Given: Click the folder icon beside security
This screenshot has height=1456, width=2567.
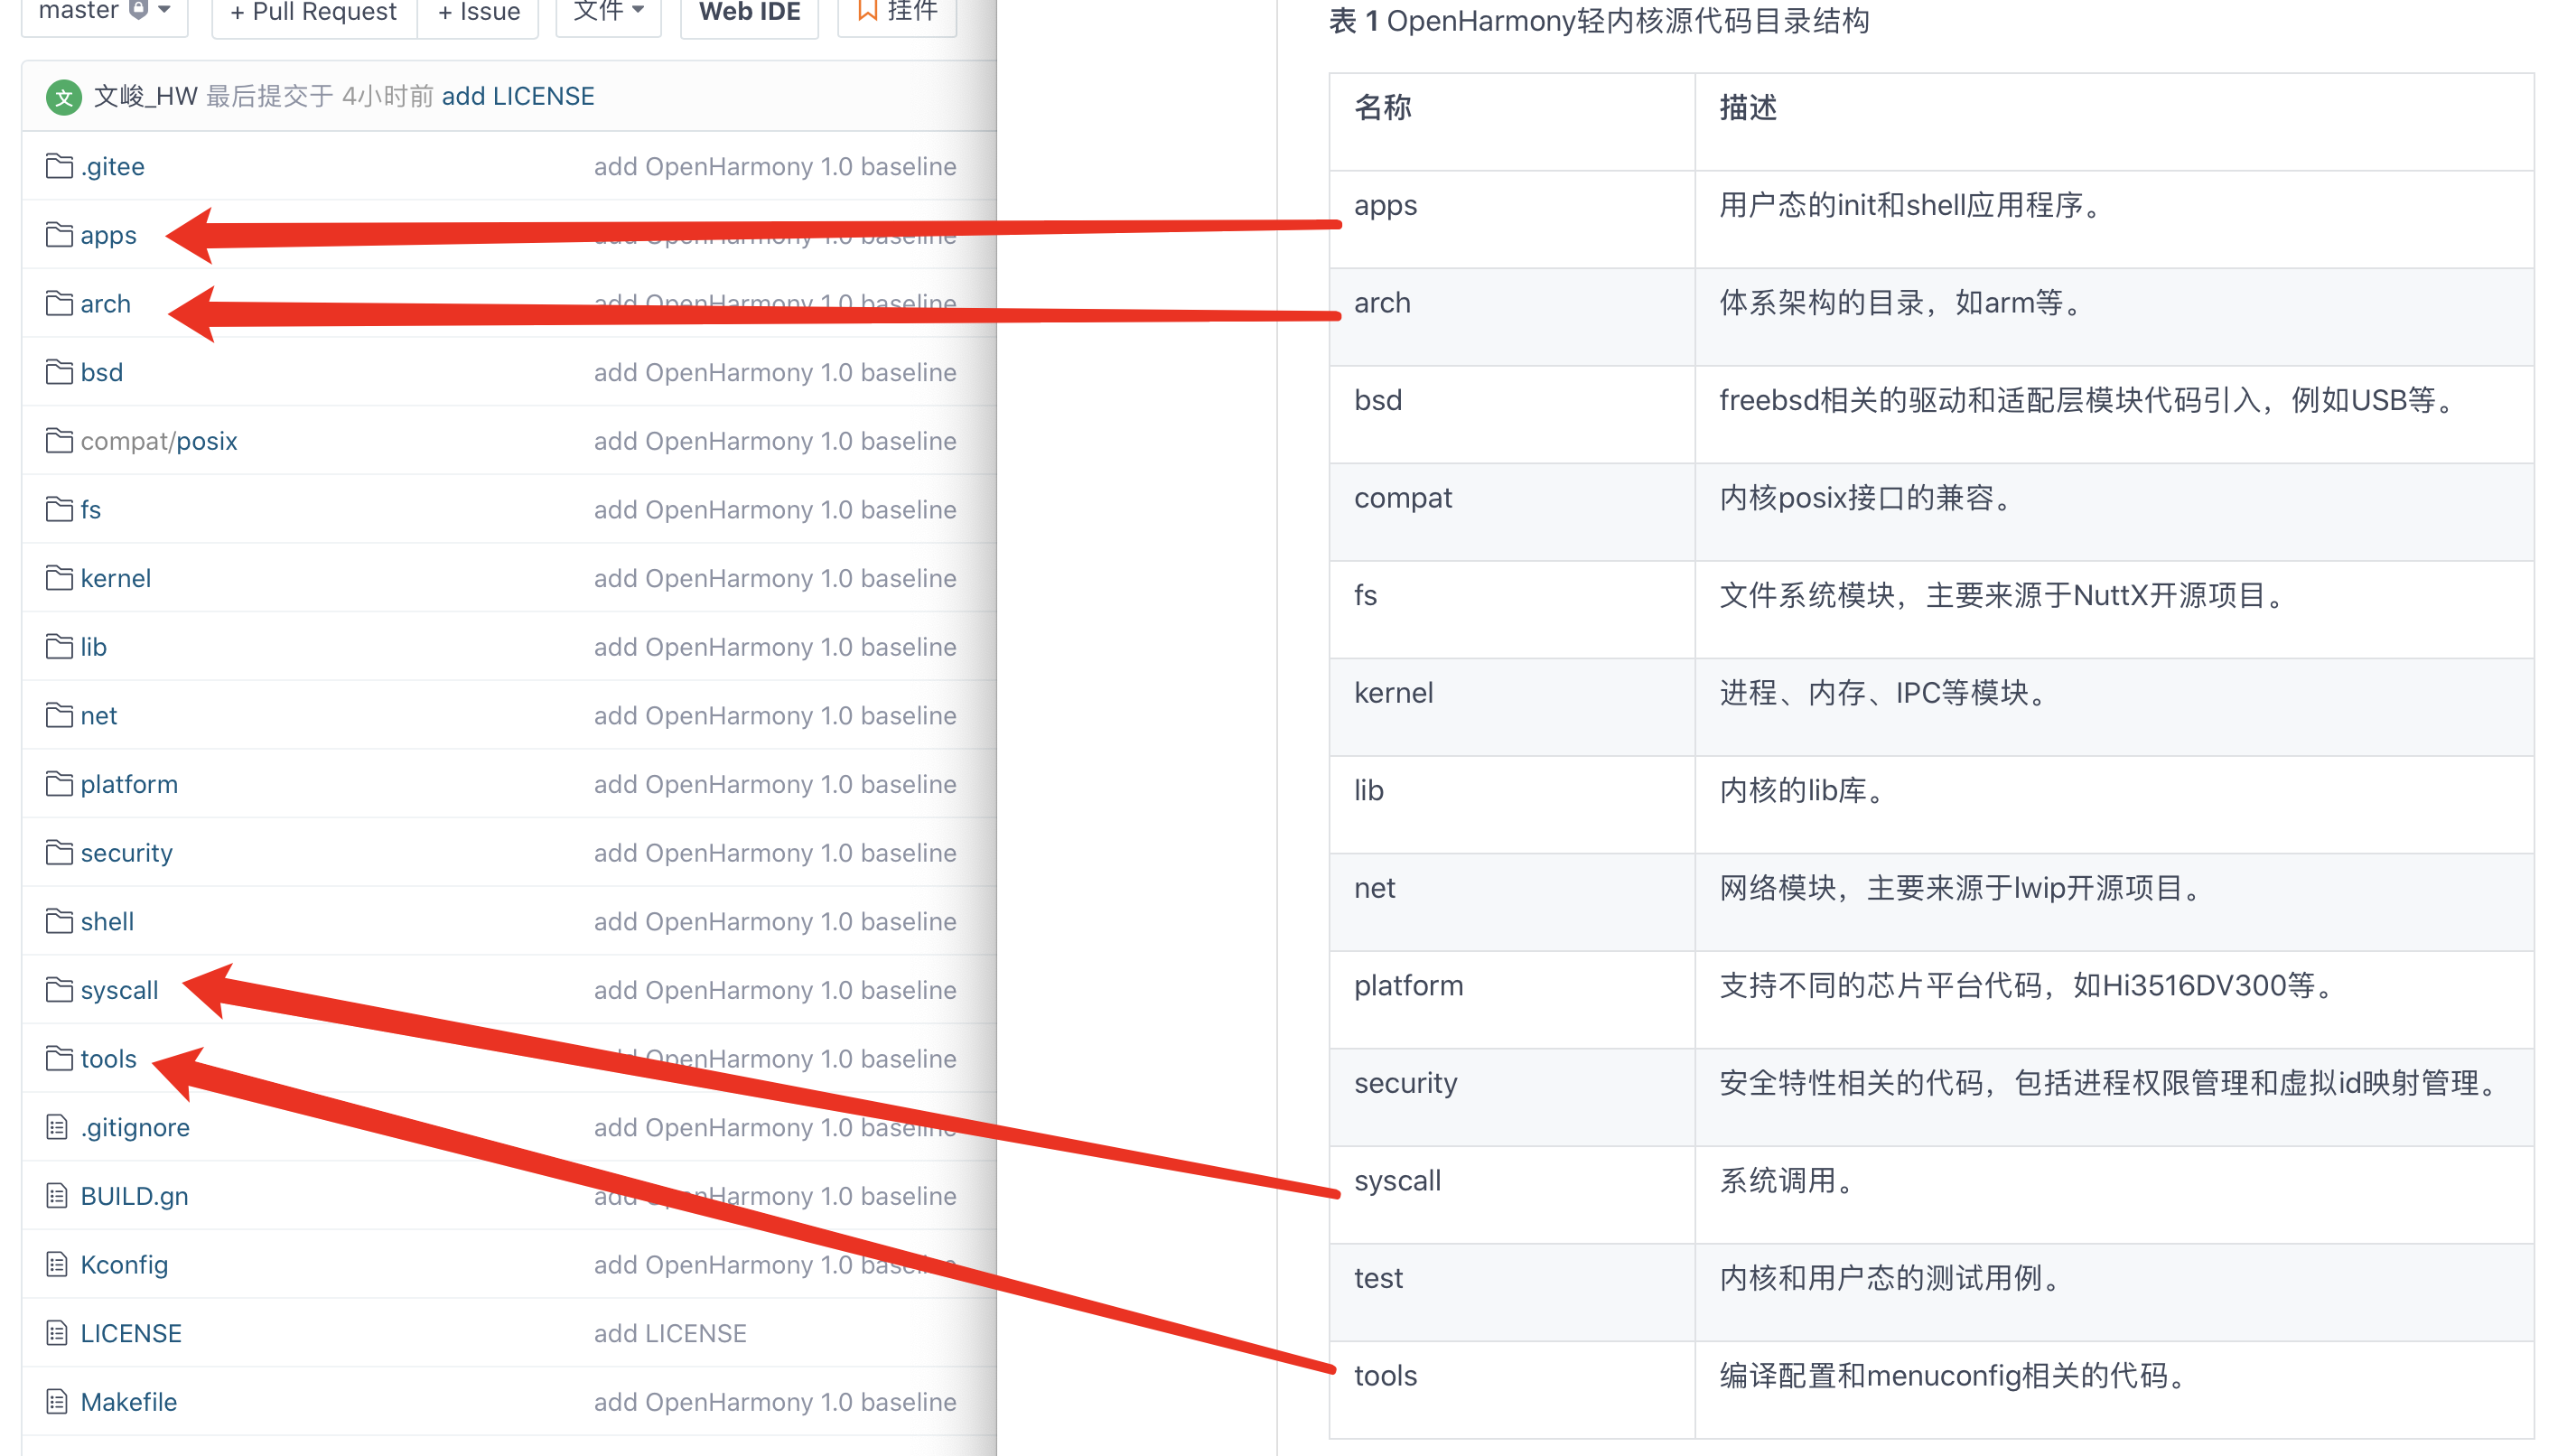Looking at the screenshot, I should coord(59,853).
